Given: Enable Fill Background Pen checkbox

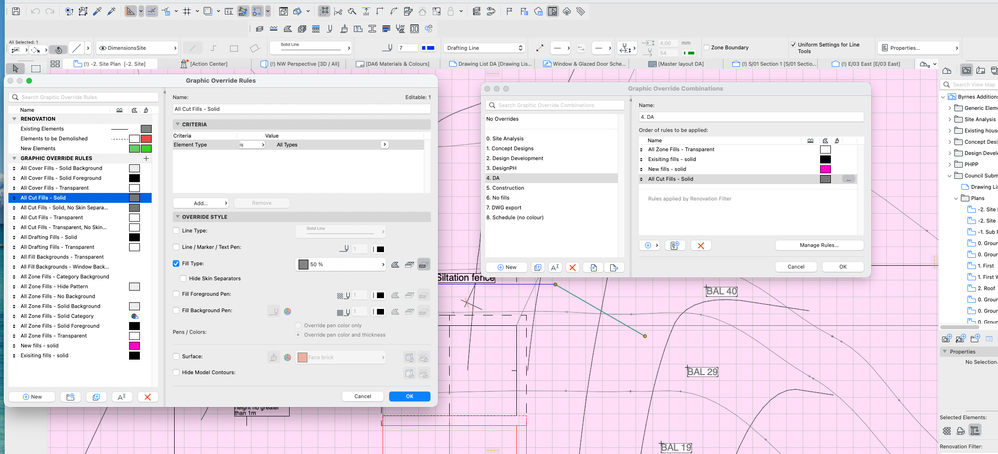Looking at the screenshot, I should [176, 311].
